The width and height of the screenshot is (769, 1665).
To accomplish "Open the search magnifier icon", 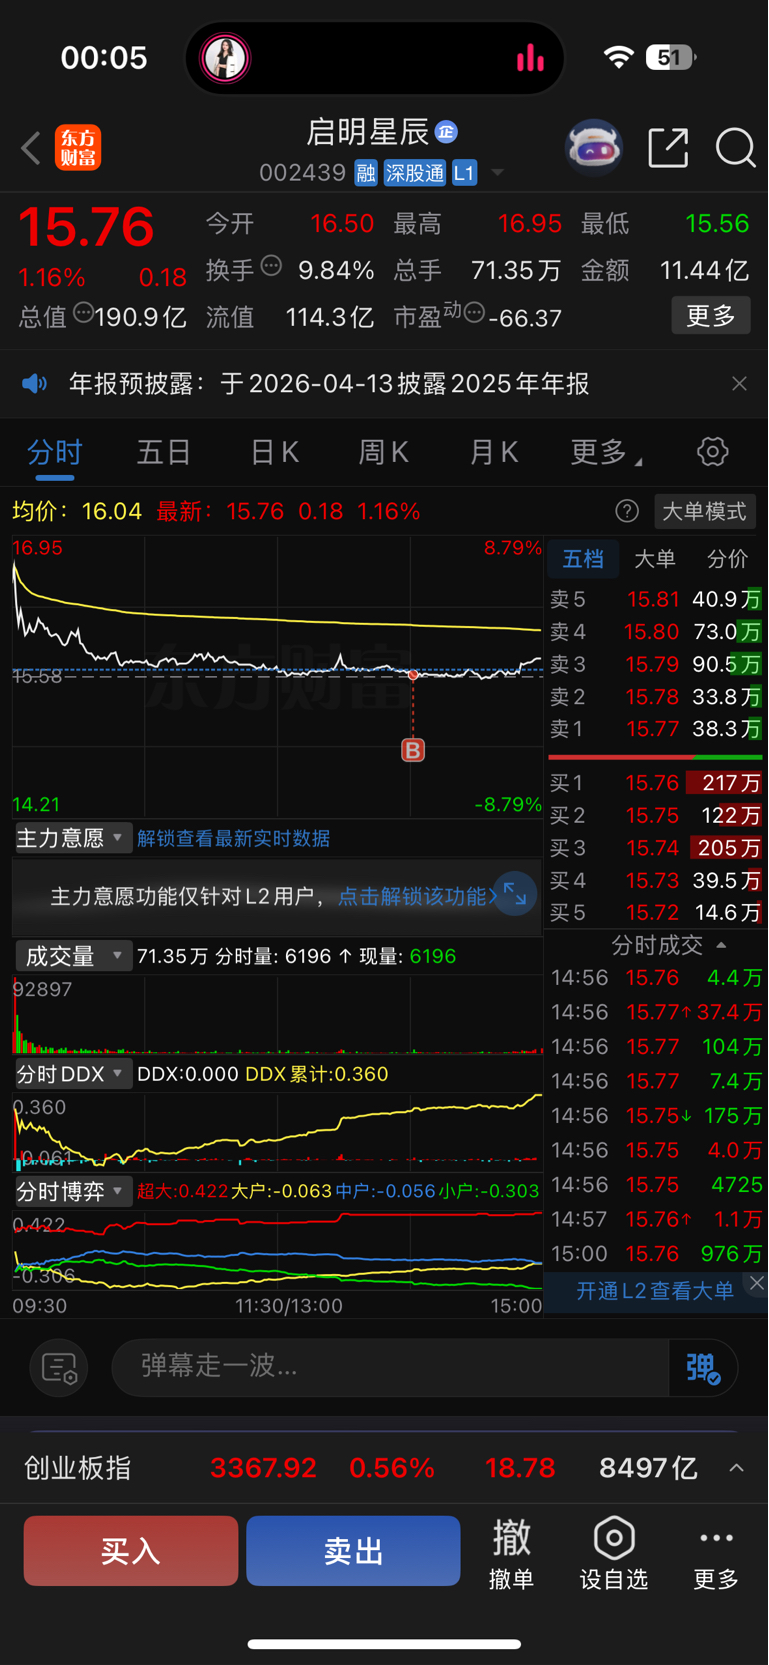I will [x=735, y=148].
